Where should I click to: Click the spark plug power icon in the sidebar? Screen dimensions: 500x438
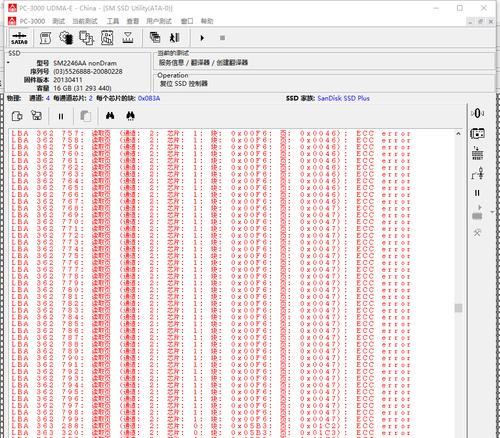pyautogui.click(x=477, y=173)
